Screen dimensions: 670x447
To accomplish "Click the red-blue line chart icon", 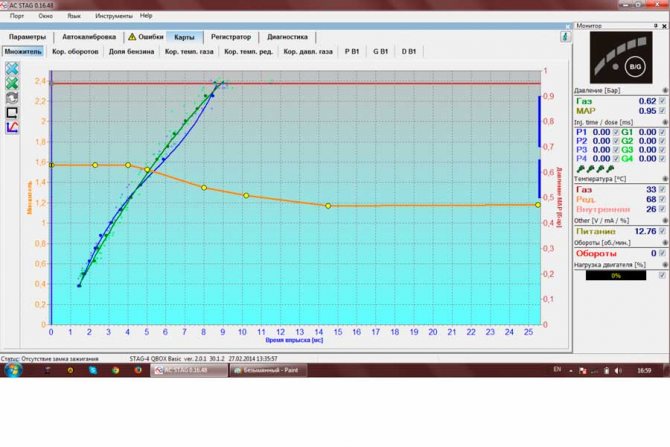I will pyautogui.click(x=12, y=127).
